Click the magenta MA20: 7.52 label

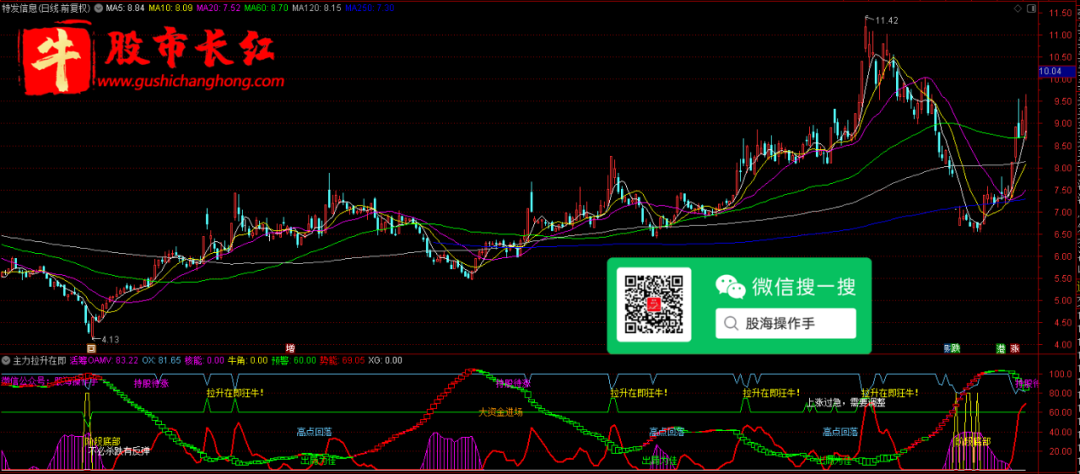[217, 8]
